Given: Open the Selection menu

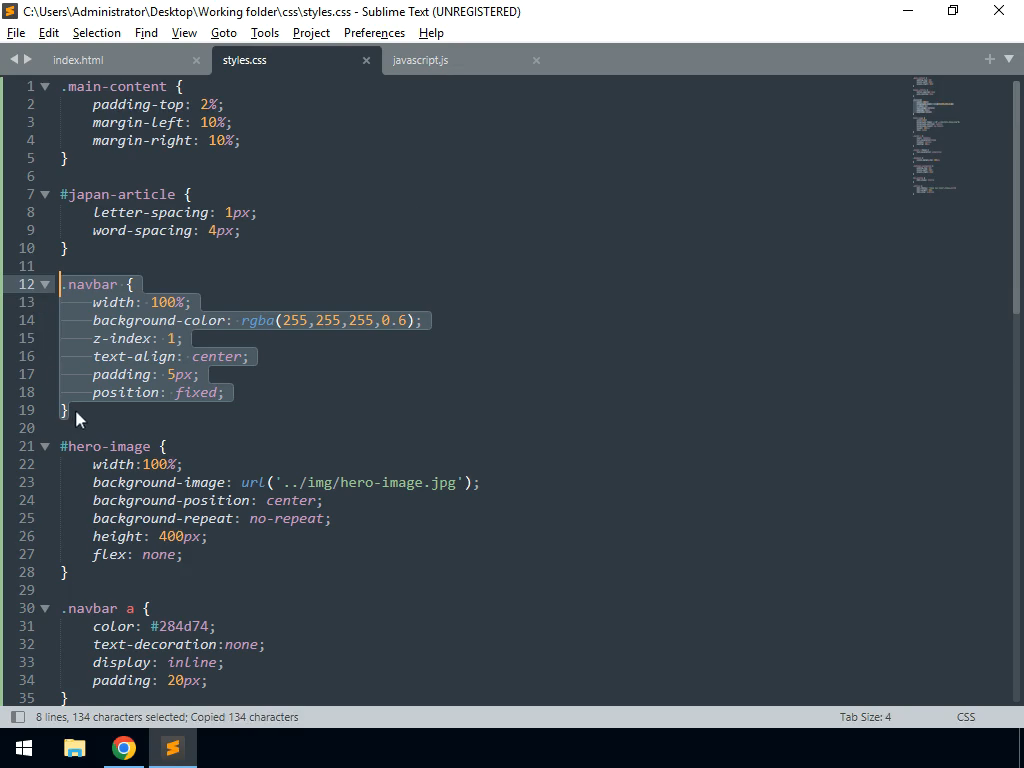Looking at the screenshot, I should coord(97,33).
